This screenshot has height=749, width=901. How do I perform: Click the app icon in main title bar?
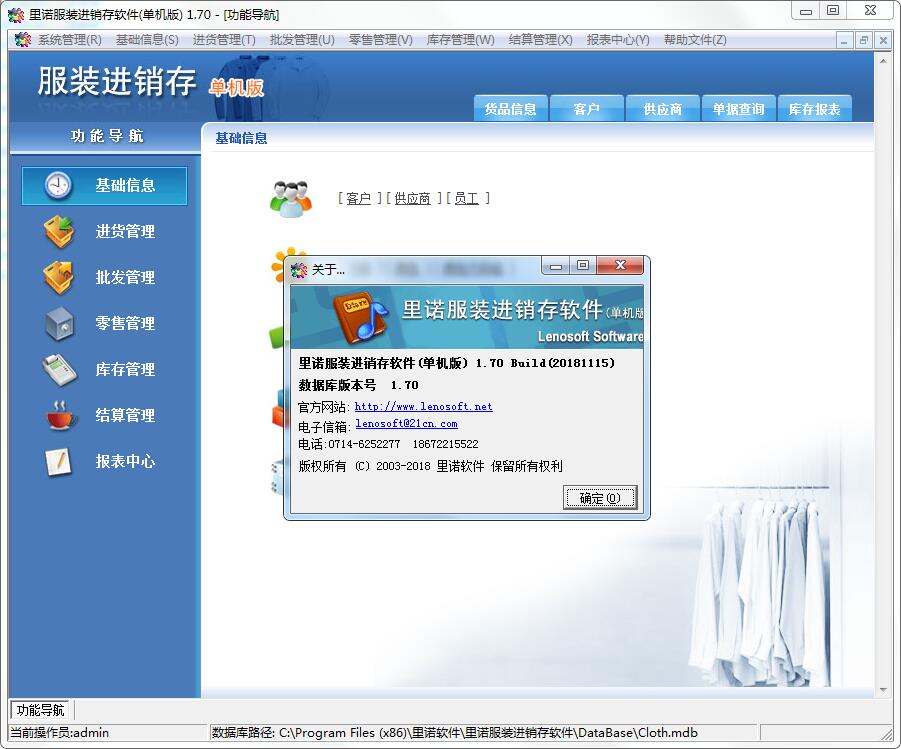(x=16, y=14)
